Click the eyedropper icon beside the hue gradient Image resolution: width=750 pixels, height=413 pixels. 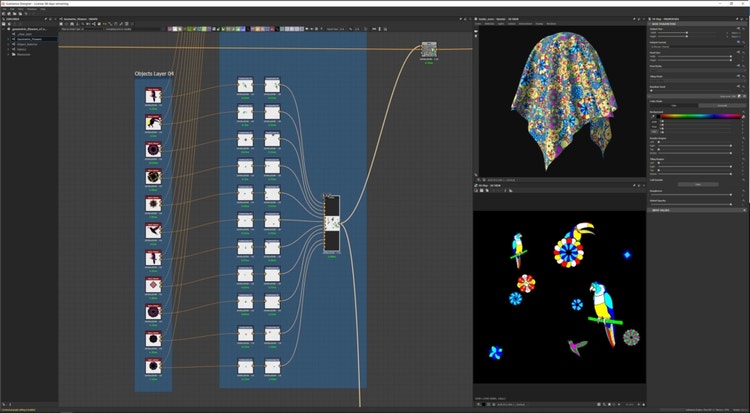tap(653, 117)
